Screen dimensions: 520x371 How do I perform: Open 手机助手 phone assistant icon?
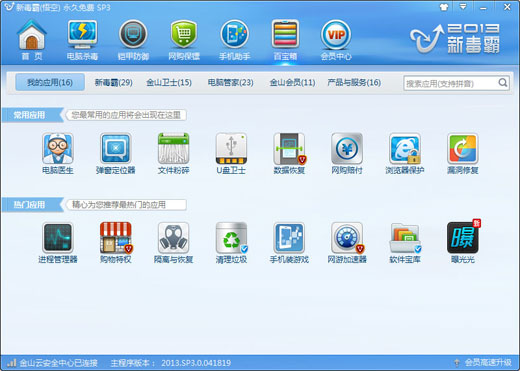234,40
